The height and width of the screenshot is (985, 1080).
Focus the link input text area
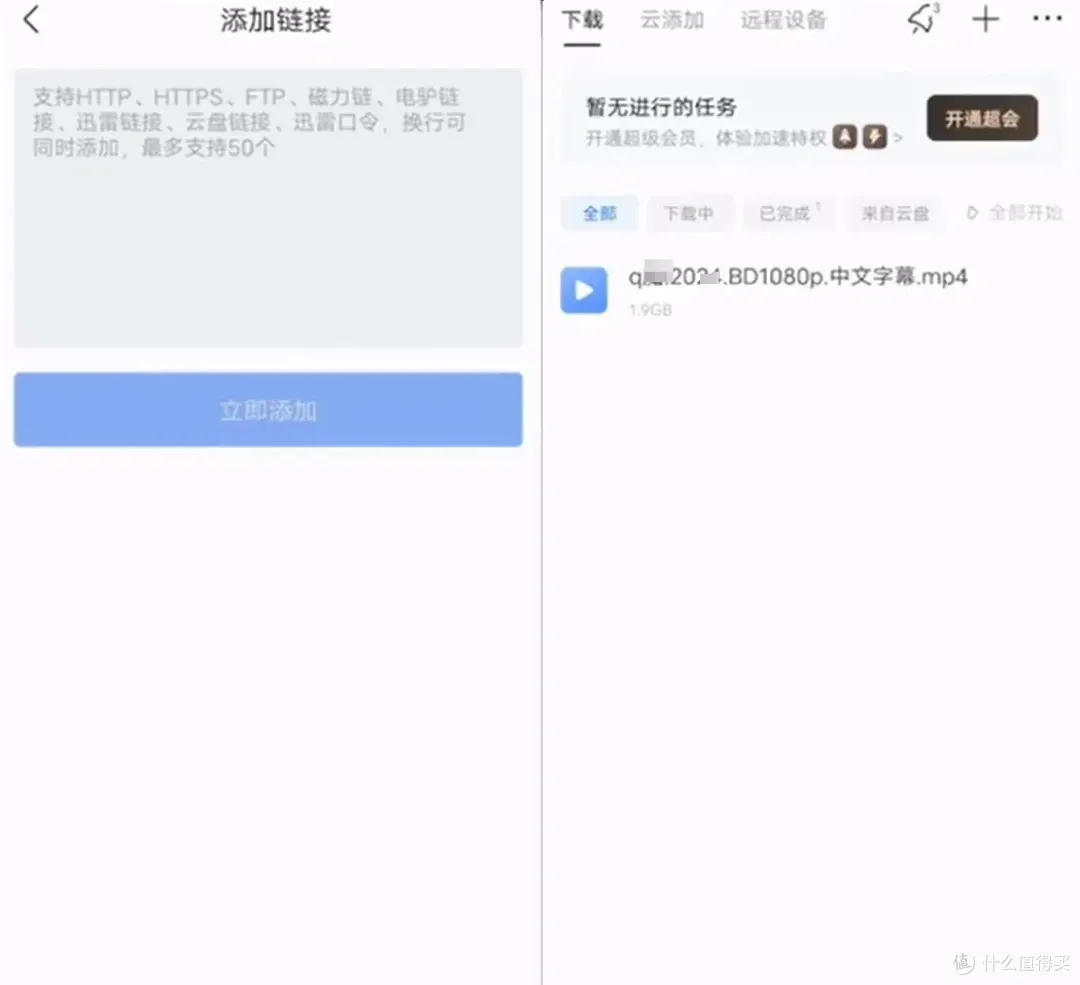[x=268, y=208]
